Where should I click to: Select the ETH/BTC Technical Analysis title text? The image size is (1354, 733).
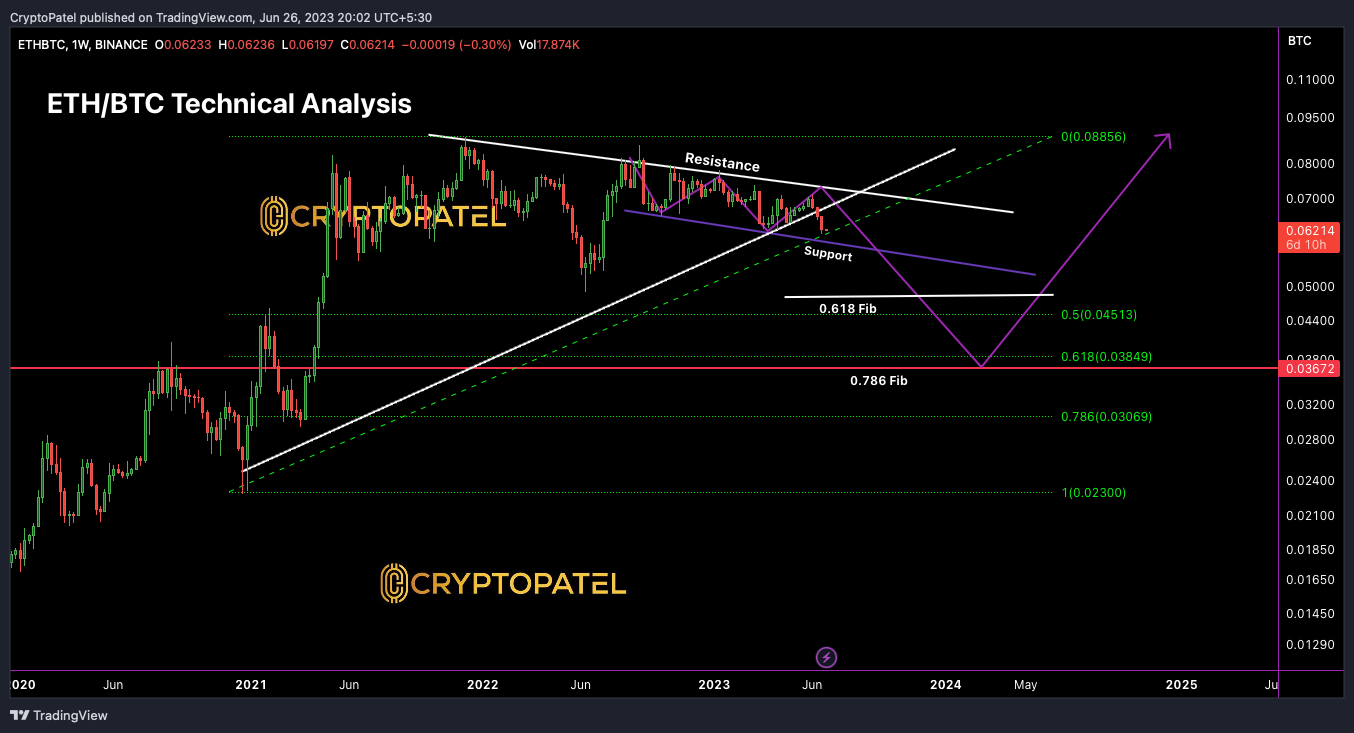[229, 104]
